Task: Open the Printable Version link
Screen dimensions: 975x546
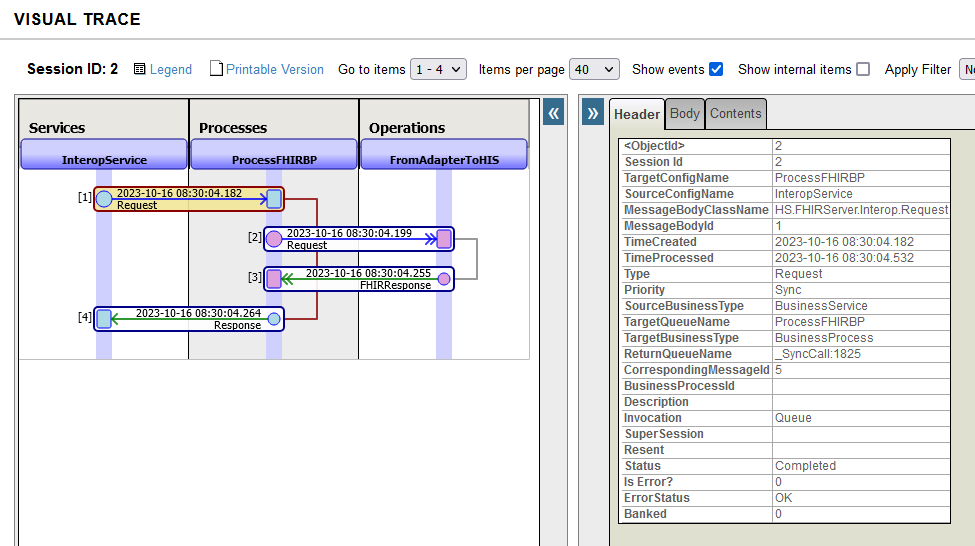Action: [275, 69]
